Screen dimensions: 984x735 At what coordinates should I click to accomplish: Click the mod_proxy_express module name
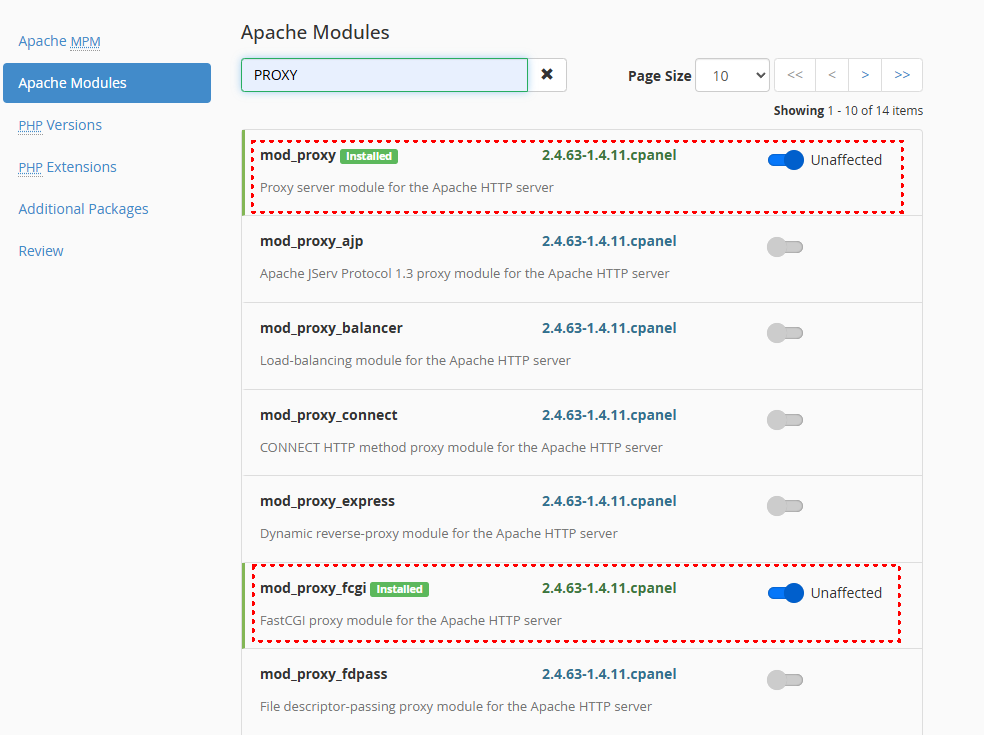[328, 501]
